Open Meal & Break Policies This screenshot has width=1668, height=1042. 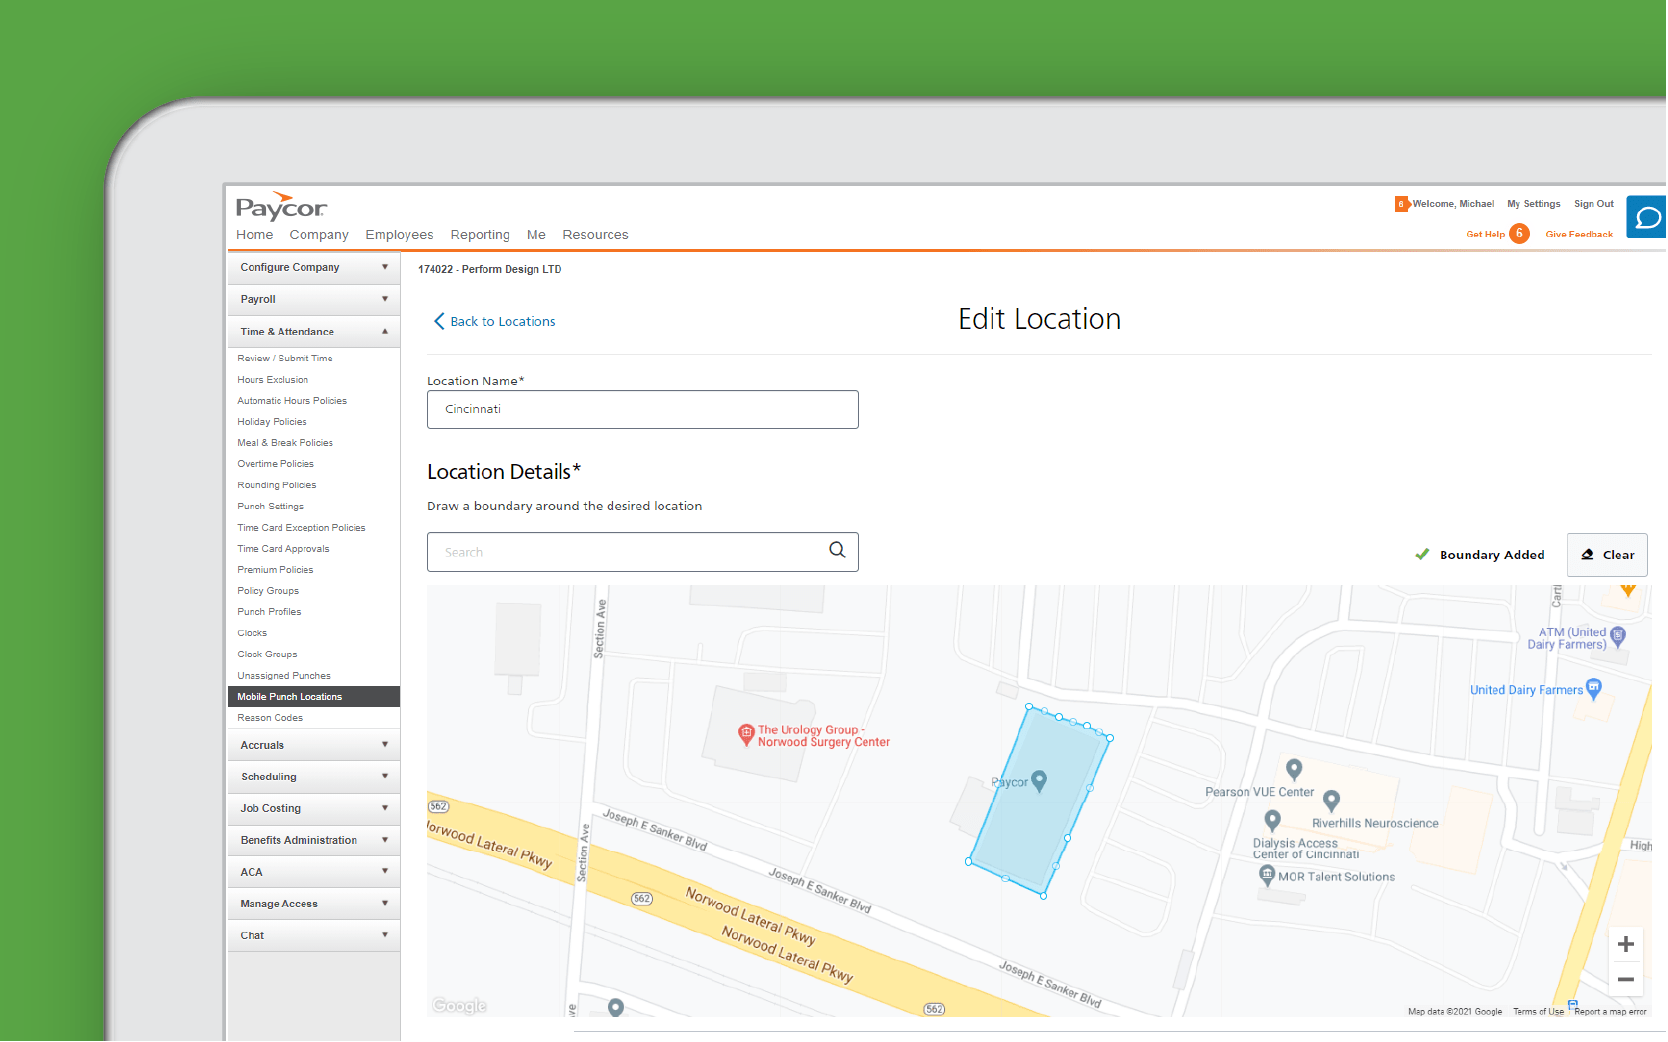285,443
